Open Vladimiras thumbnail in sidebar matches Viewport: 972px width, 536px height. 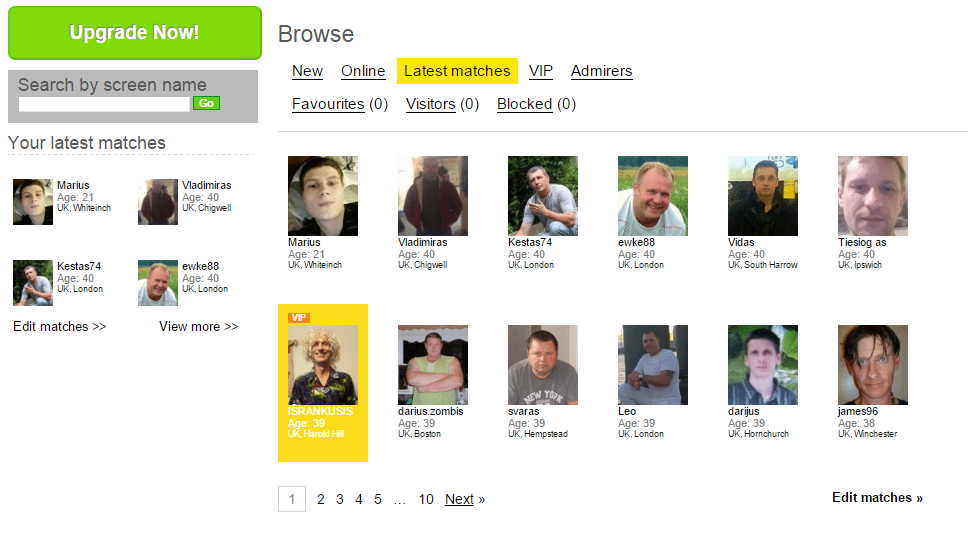(157, 202)
